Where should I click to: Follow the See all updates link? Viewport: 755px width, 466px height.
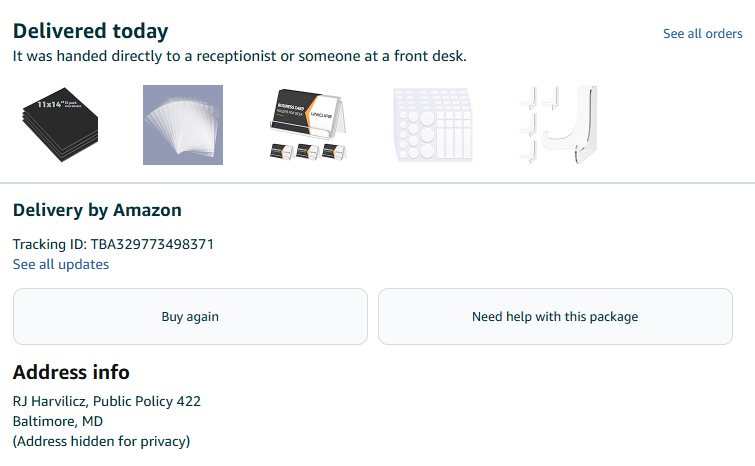coord(61,265)
